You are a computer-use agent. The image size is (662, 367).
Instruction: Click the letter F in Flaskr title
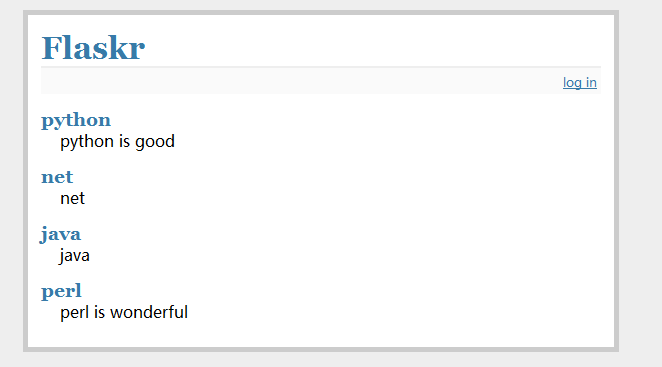pyautogui.click(x=51, y=48)
